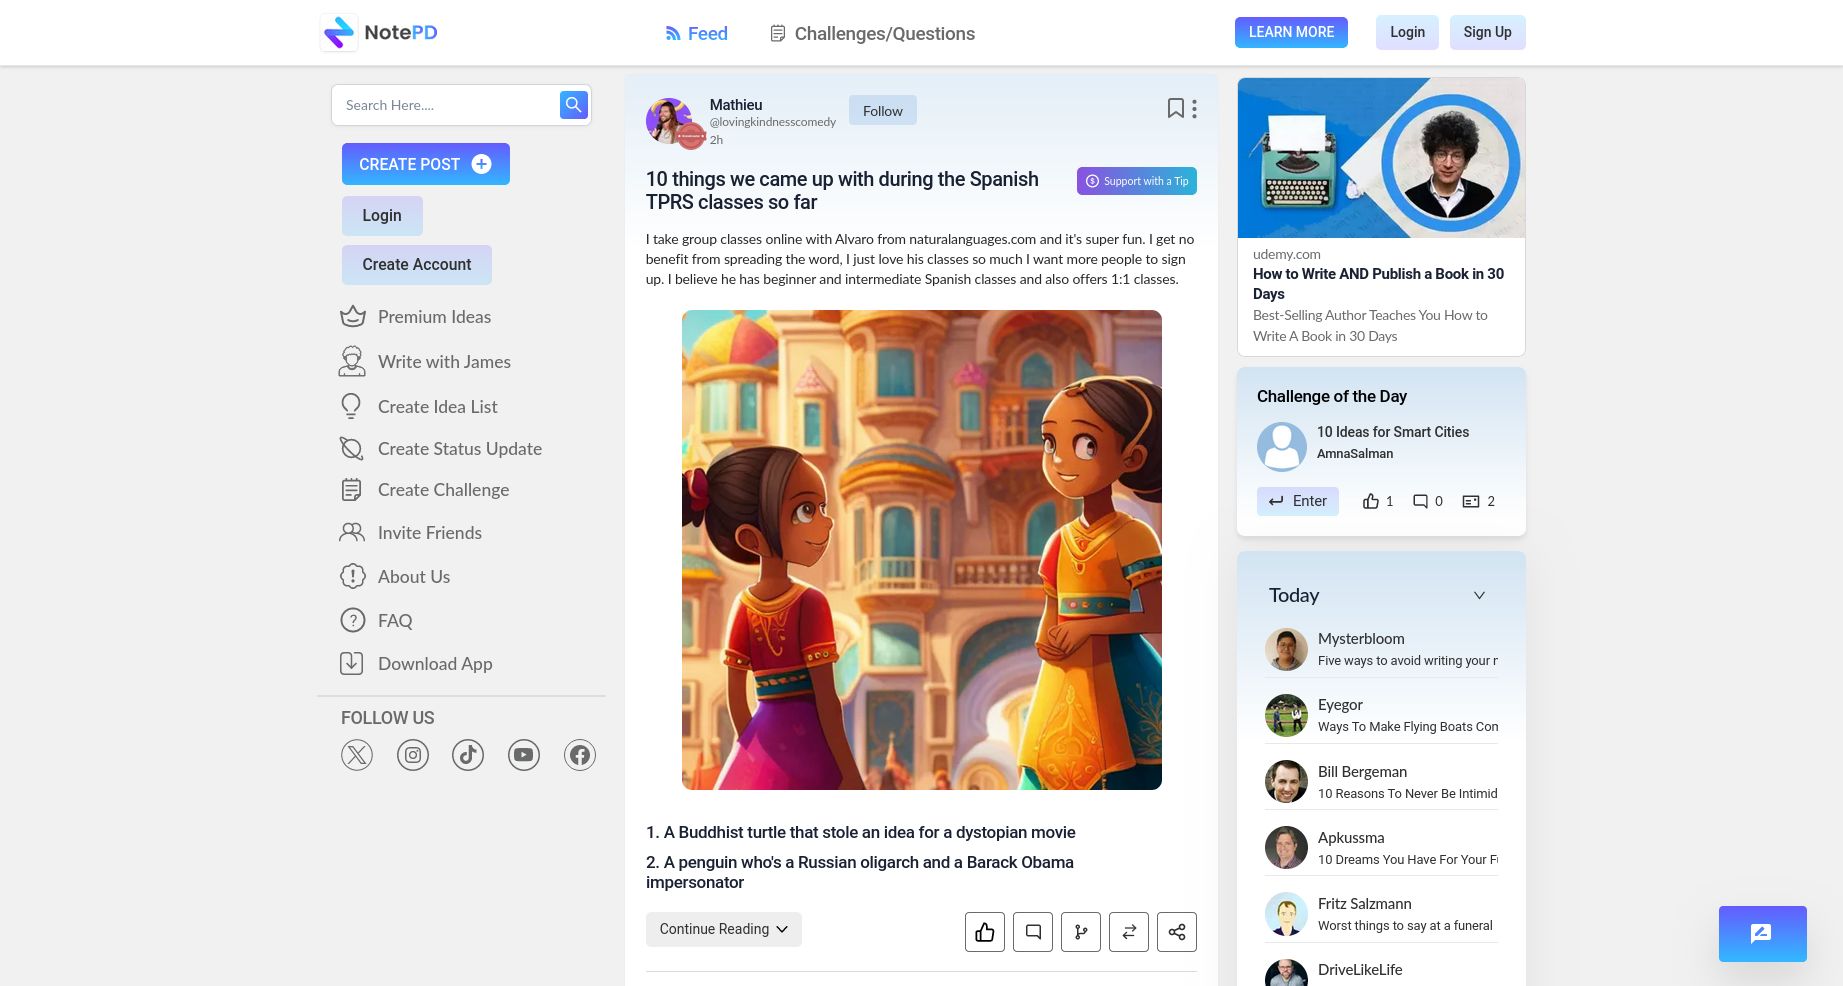
Task: Visit NotePD's YouTube channel
Action: click(x=523, y=754)
